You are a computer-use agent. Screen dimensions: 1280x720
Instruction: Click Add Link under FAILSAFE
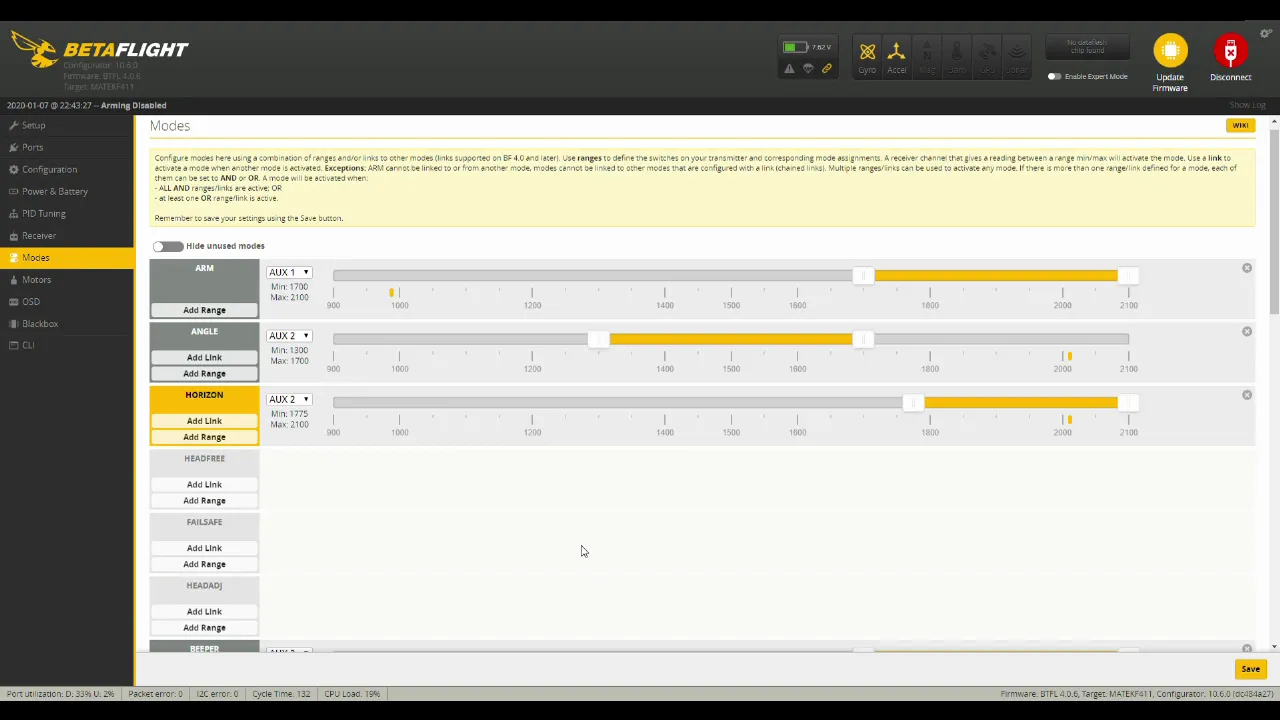click(204, 548)
